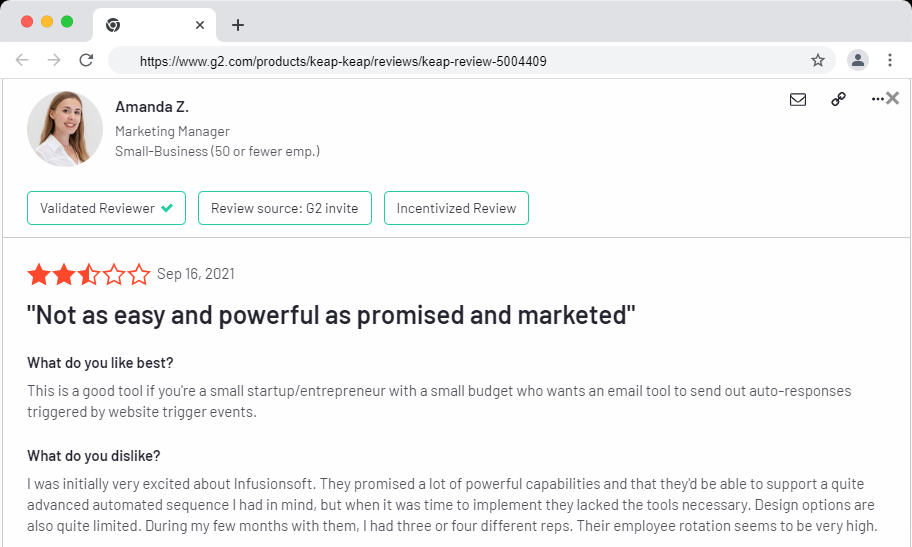
Task: Bookmark this page with the star icon
Action: point(818,60)
